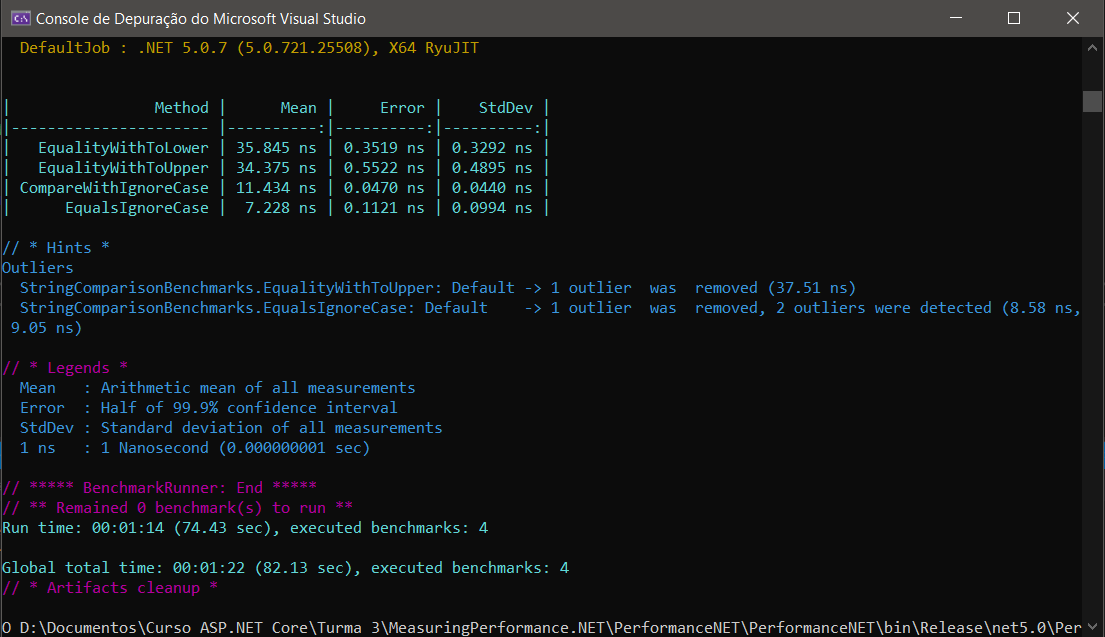The width and height of the screenshot is (1105, 637).
Task: Click 'Arithmetic mean of all measurements' legend
Action: click(x=258, y=388)
